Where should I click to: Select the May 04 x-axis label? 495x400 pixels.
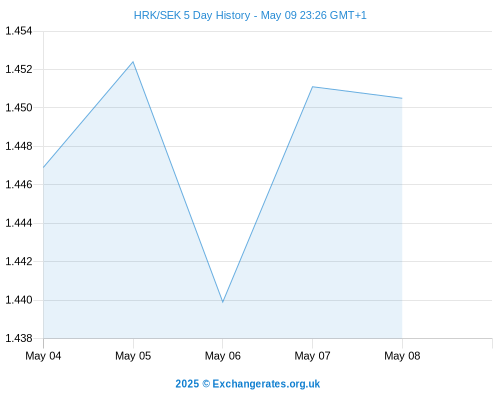43,356
